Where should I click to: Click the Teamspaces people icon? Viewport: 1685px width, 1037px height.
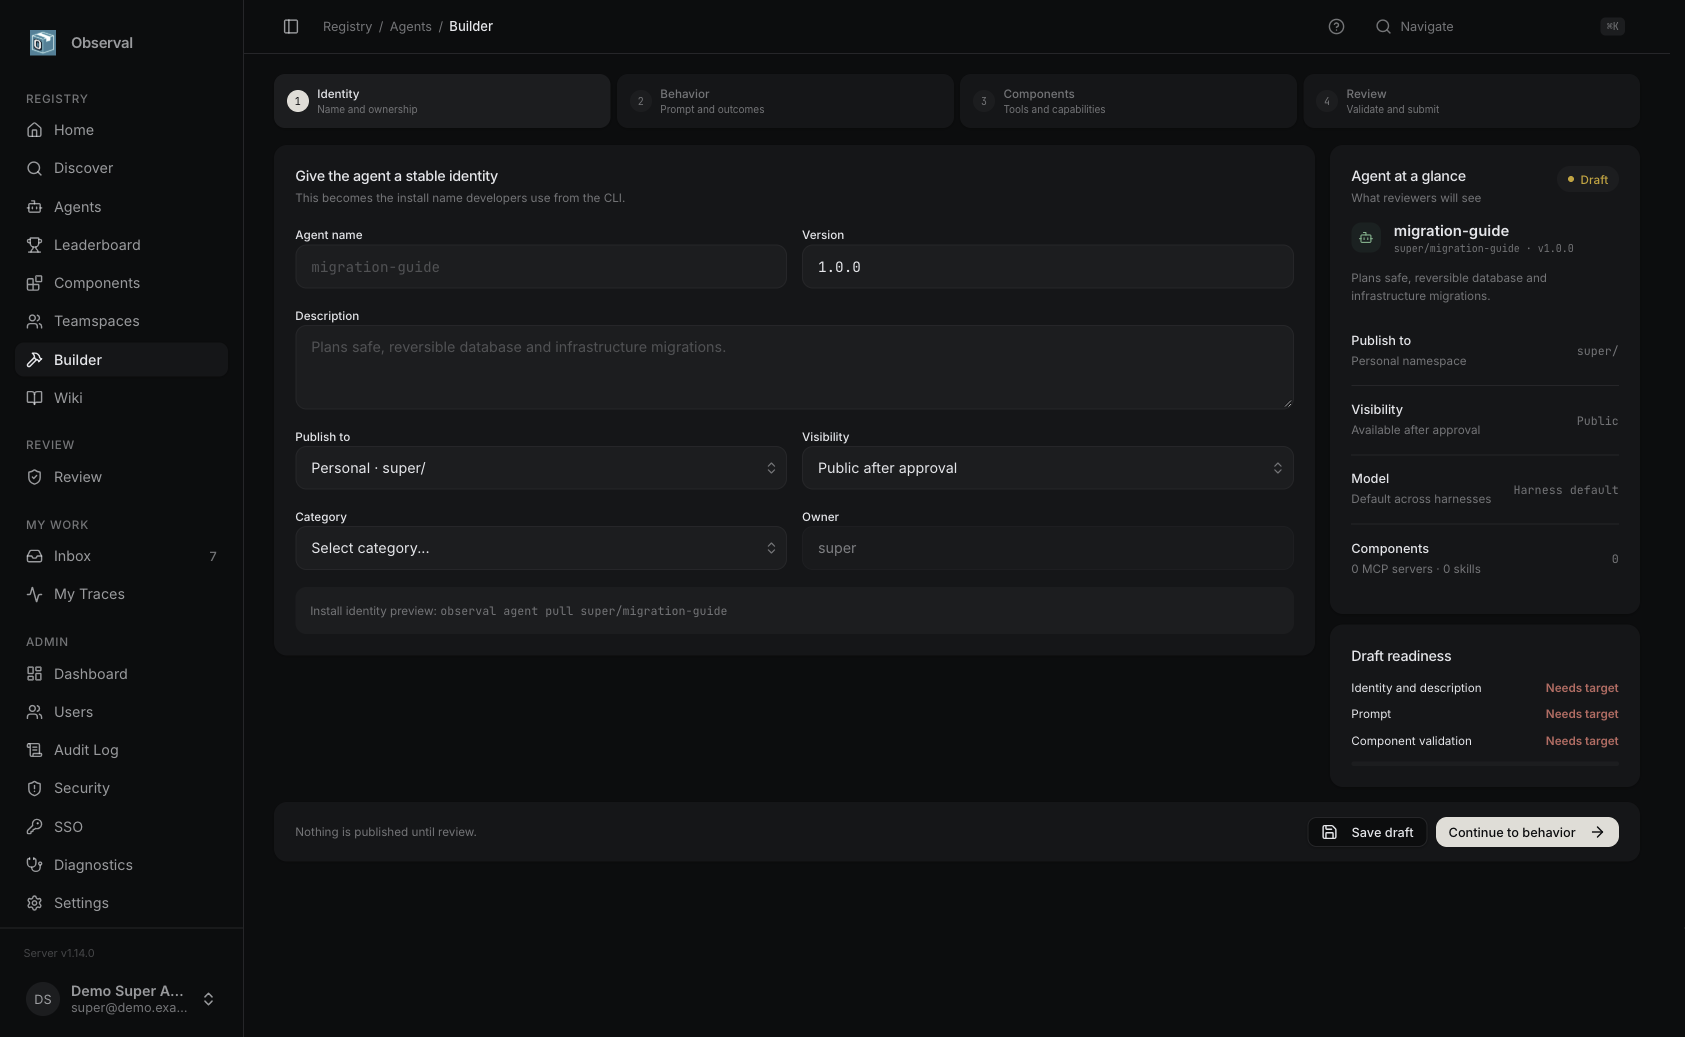pyautogui.click(x=35, y=321)
